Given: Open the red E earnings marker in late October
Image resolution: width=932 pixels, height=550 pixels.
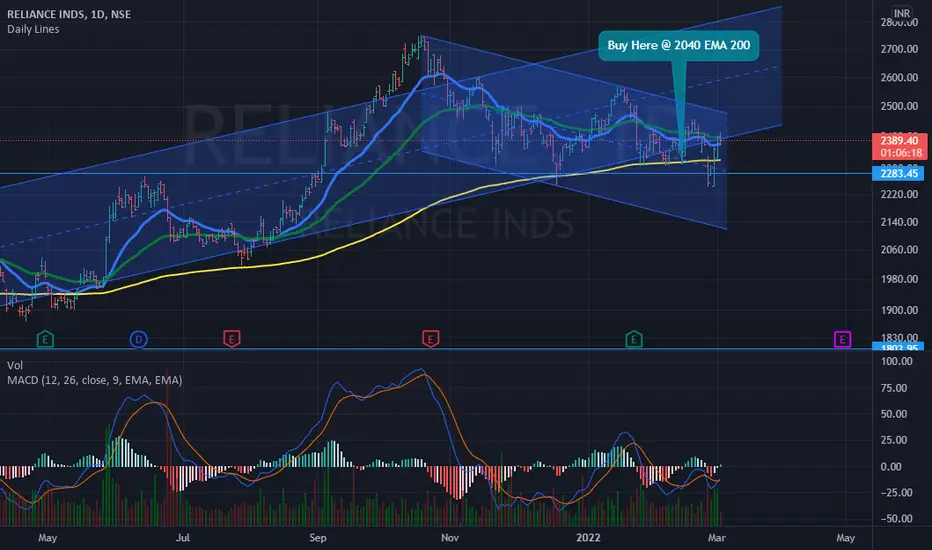Looking at the screenshot, I should pyautogui.click(x=430, y=340).
